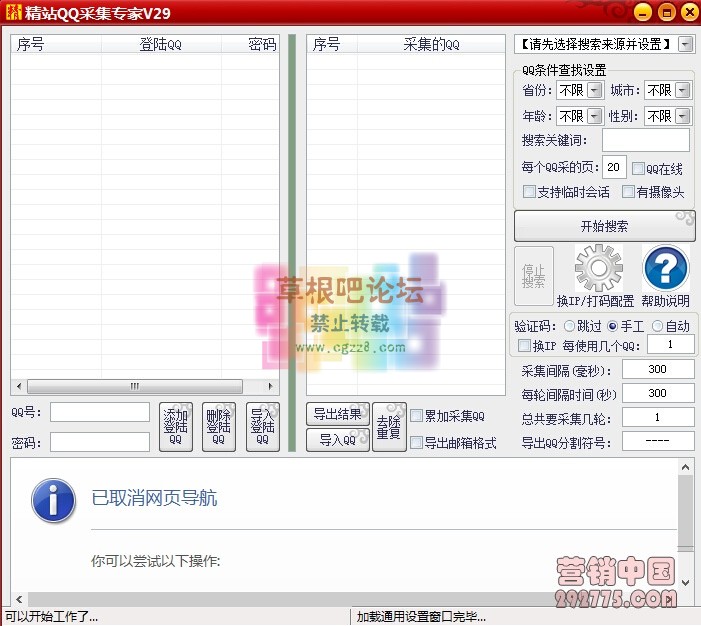Viewport: 701px width, 626px height.
Task: Toggle 有摄像头 checkbox
Action: tap(628, 192)
